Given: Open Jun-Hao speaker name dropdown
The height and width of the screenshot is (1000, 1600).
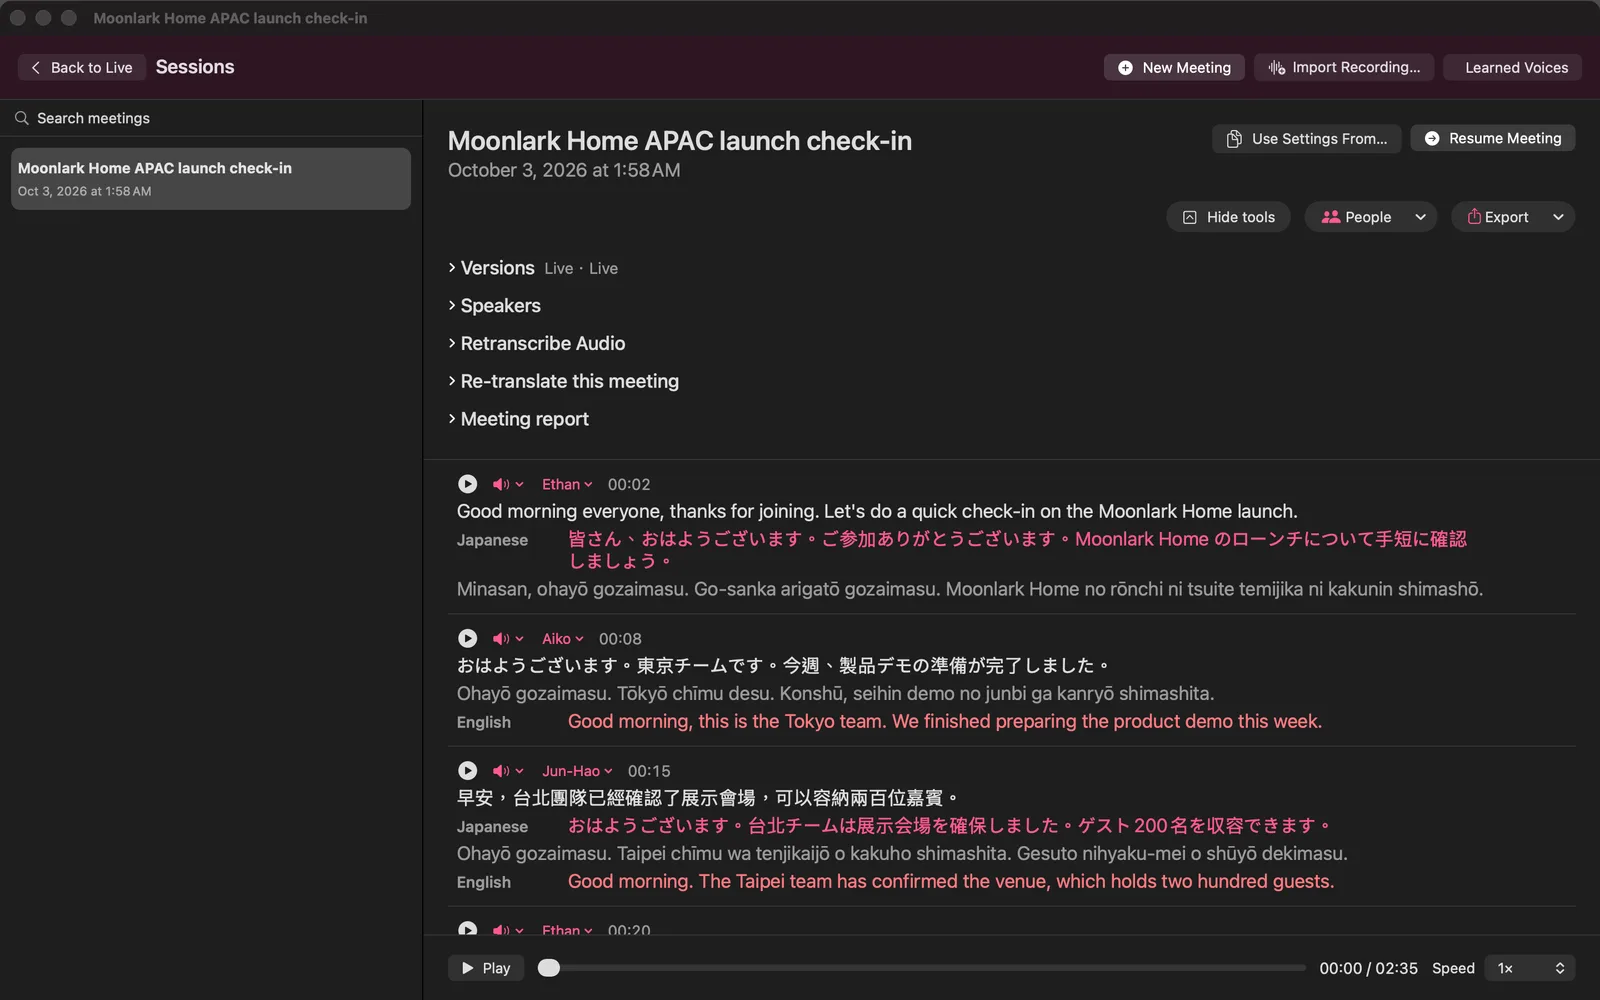Looking at the screenshot, I should point(577,771).
